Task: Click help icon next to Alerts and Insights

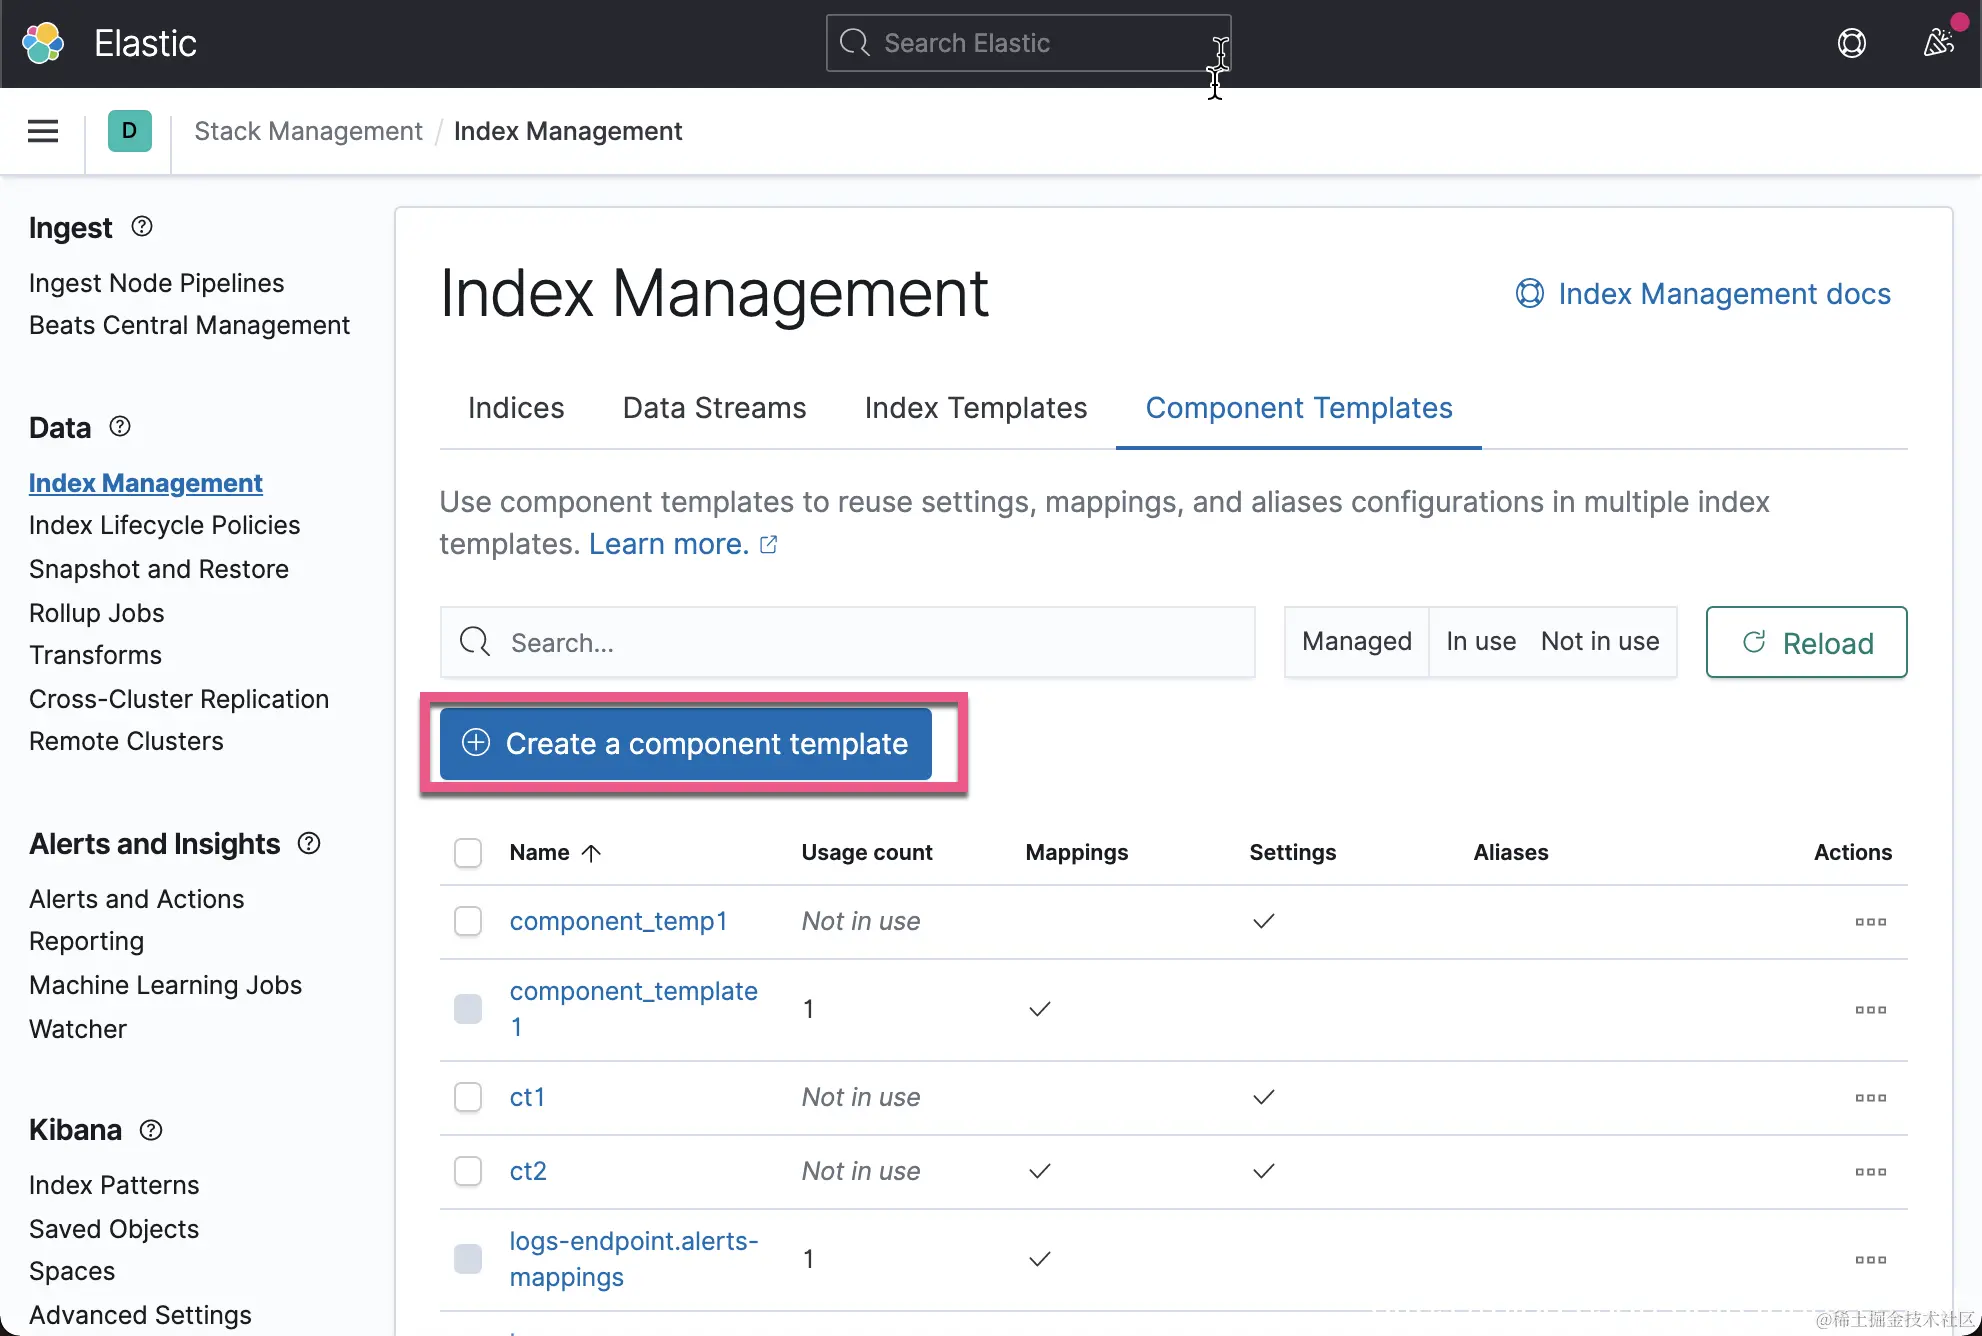Action: pos(309,844)
